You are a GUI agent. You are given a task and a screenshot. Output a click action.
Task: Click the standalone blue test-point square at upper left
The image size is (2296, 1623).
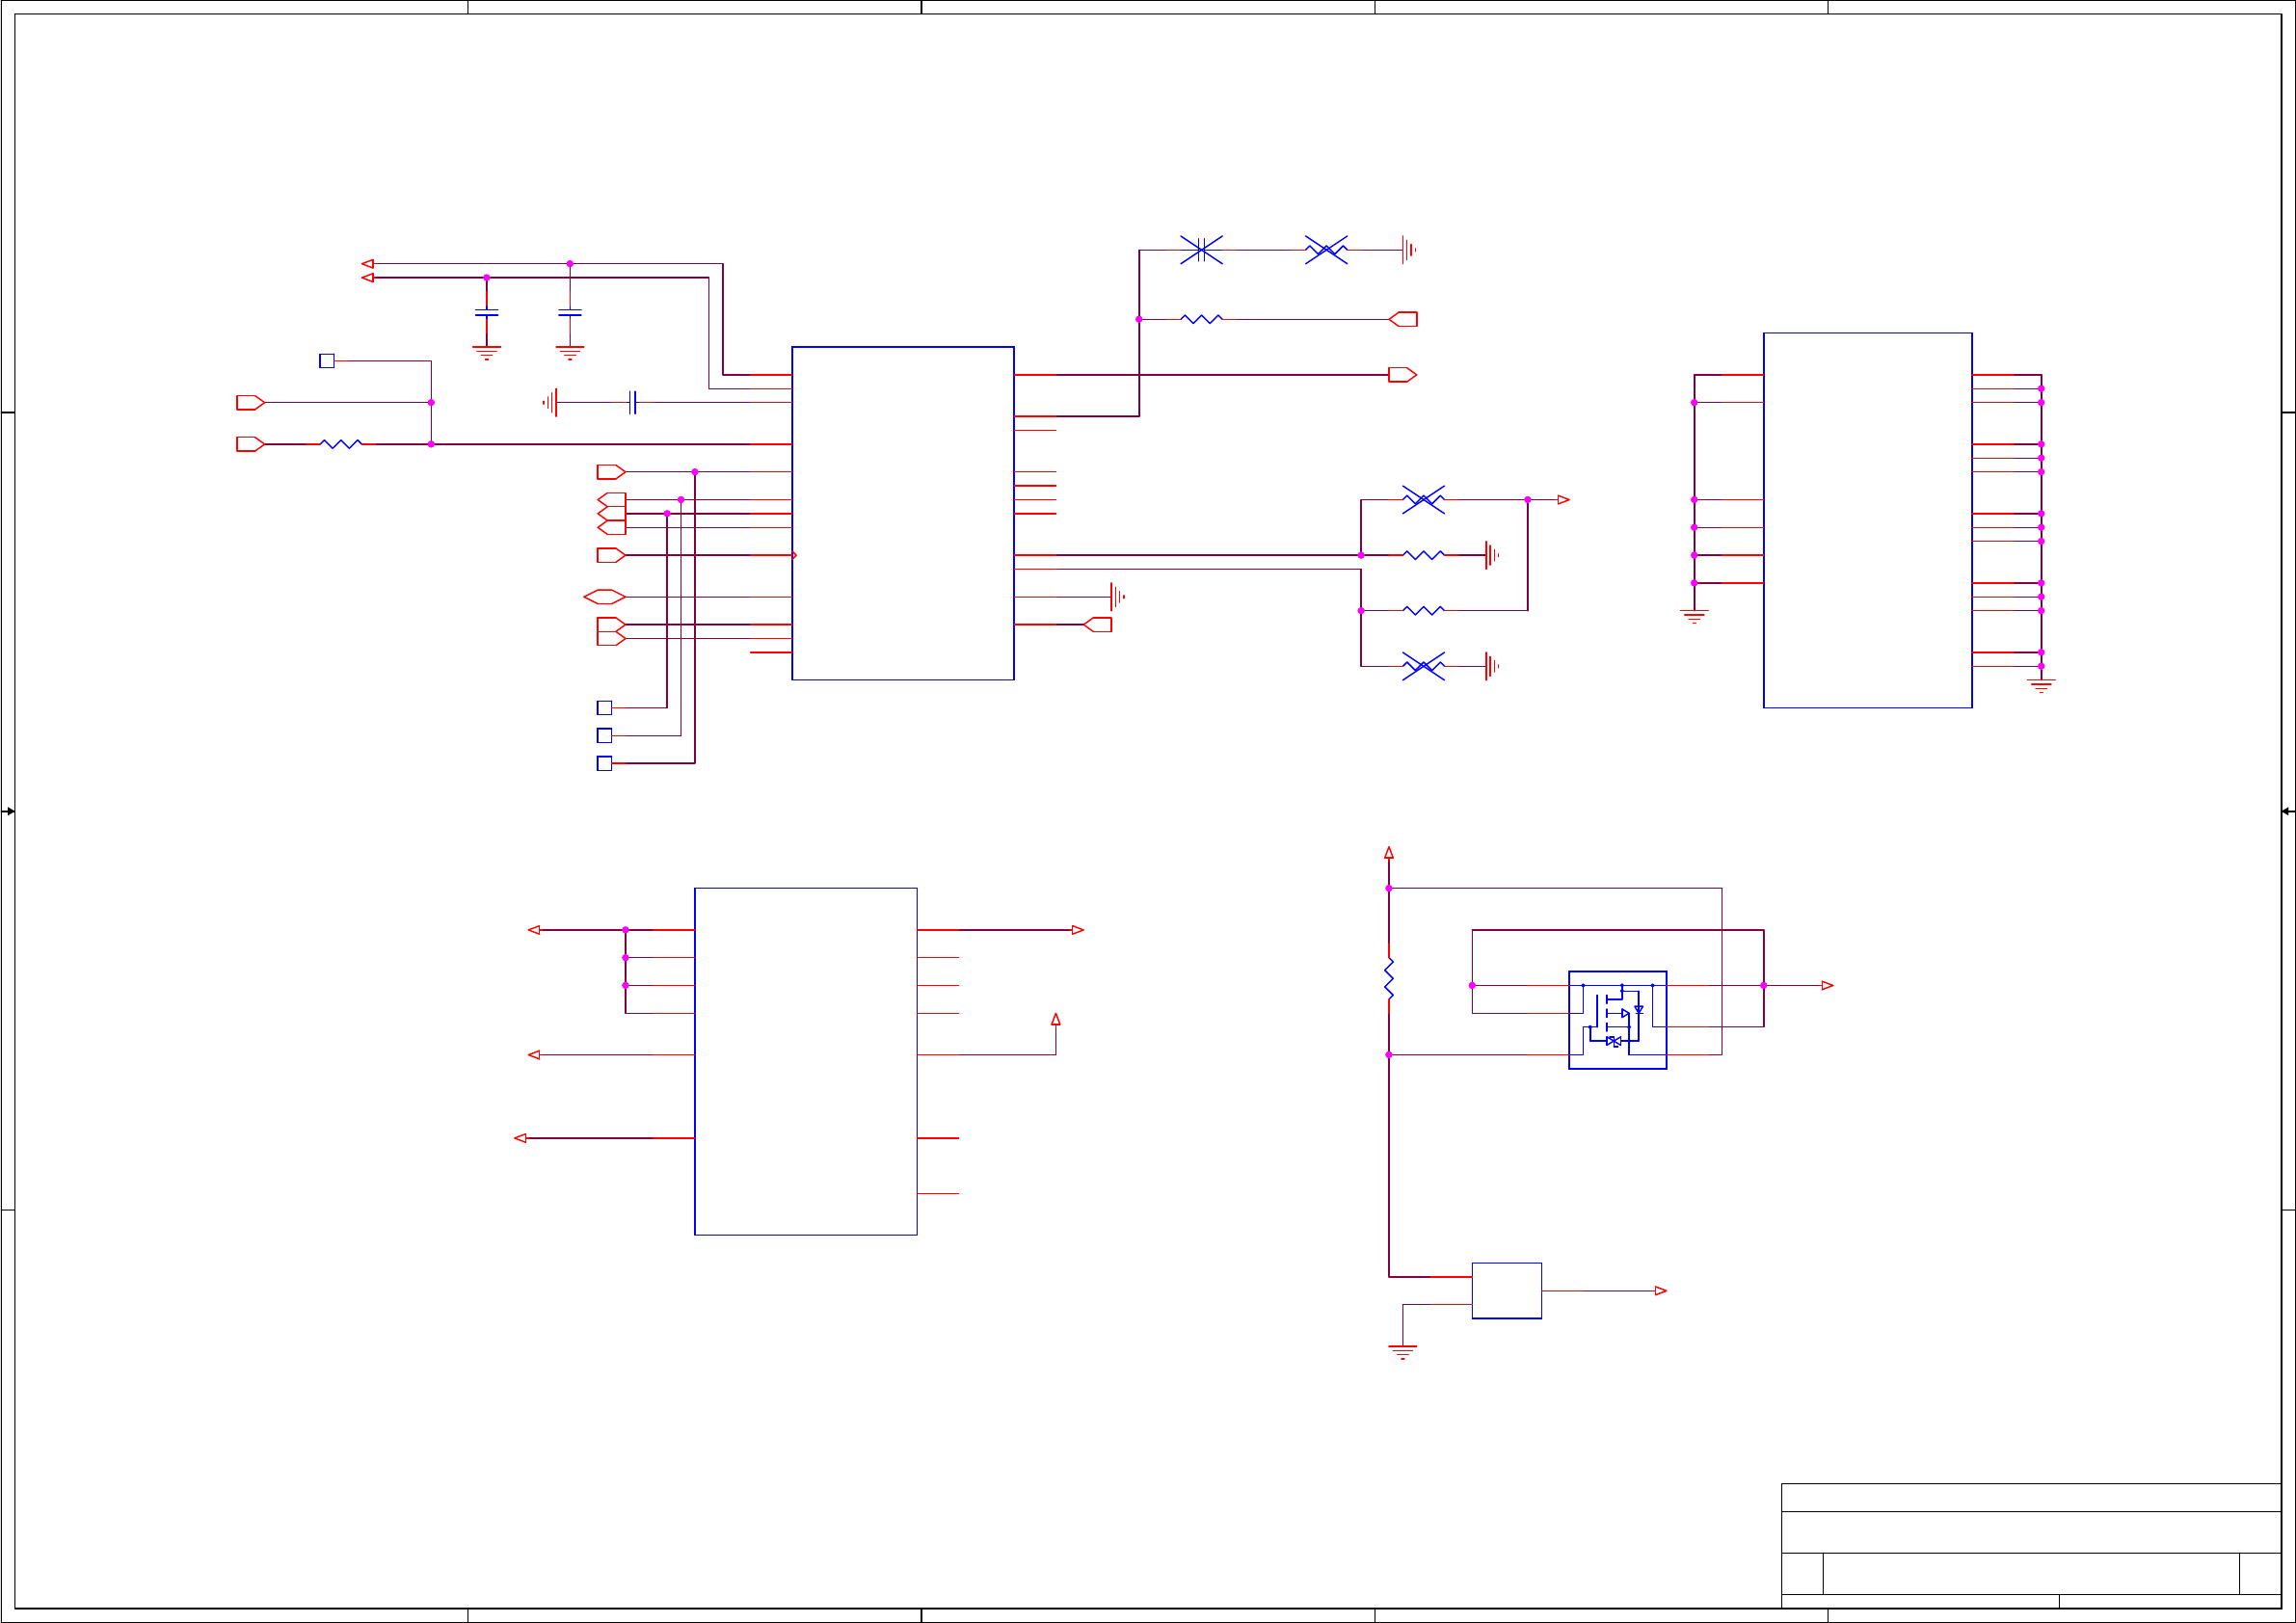tap(327, 361)
